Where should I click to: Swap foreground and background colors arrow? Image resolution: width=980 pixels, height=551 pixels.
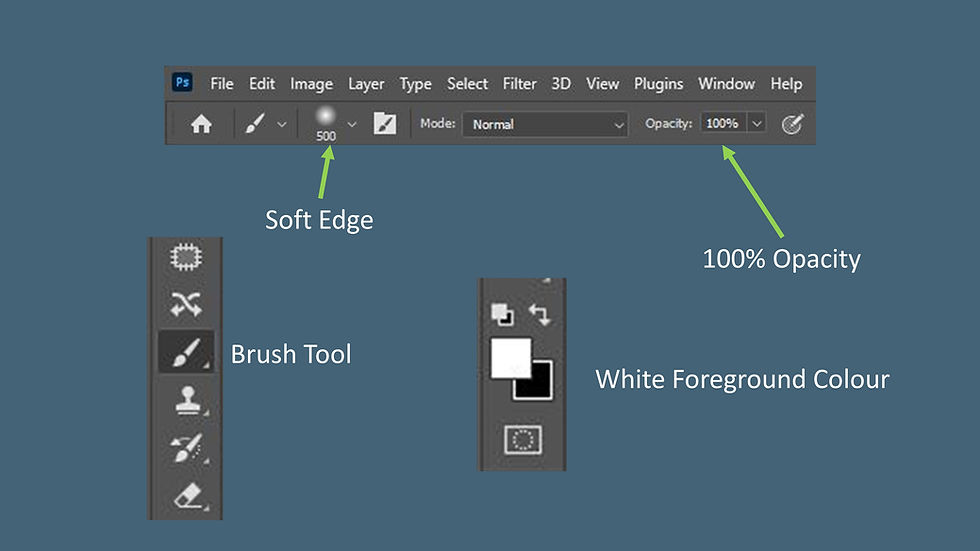coord(539,314)
